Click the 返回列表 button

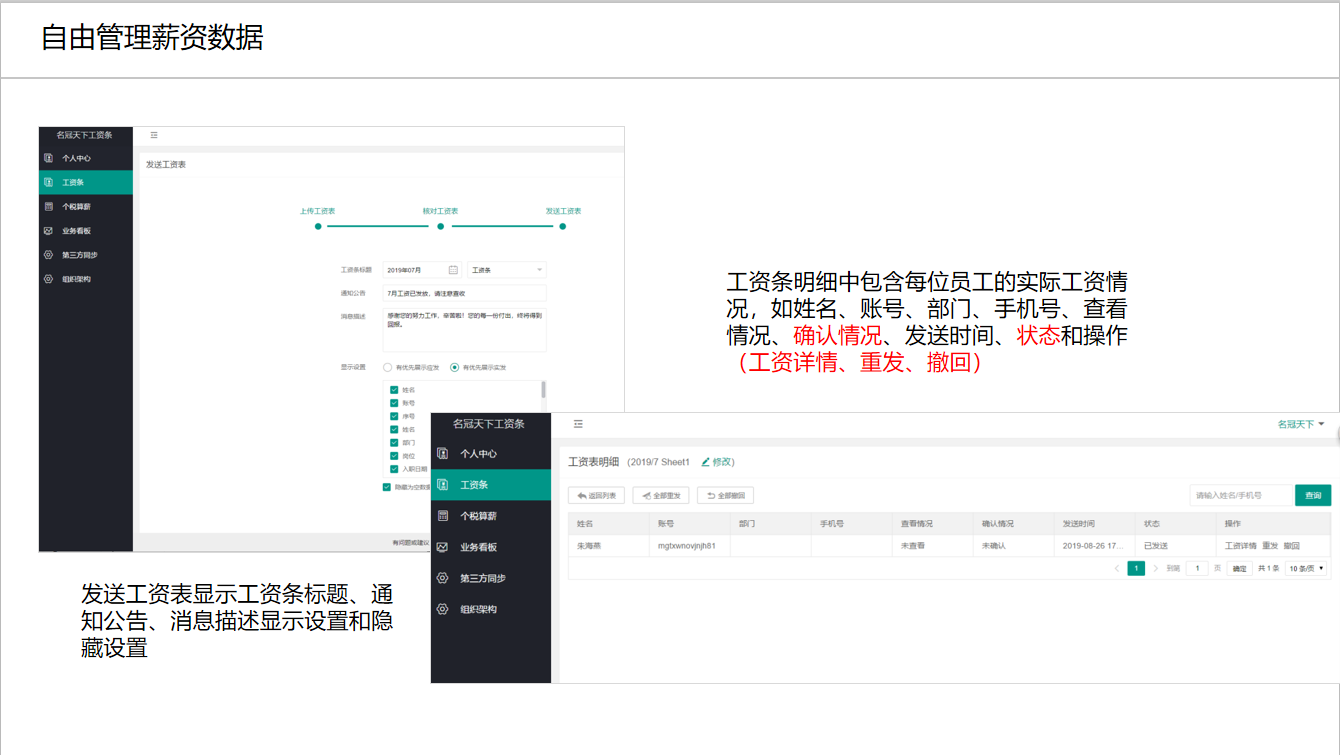click(x=597, y=495)
